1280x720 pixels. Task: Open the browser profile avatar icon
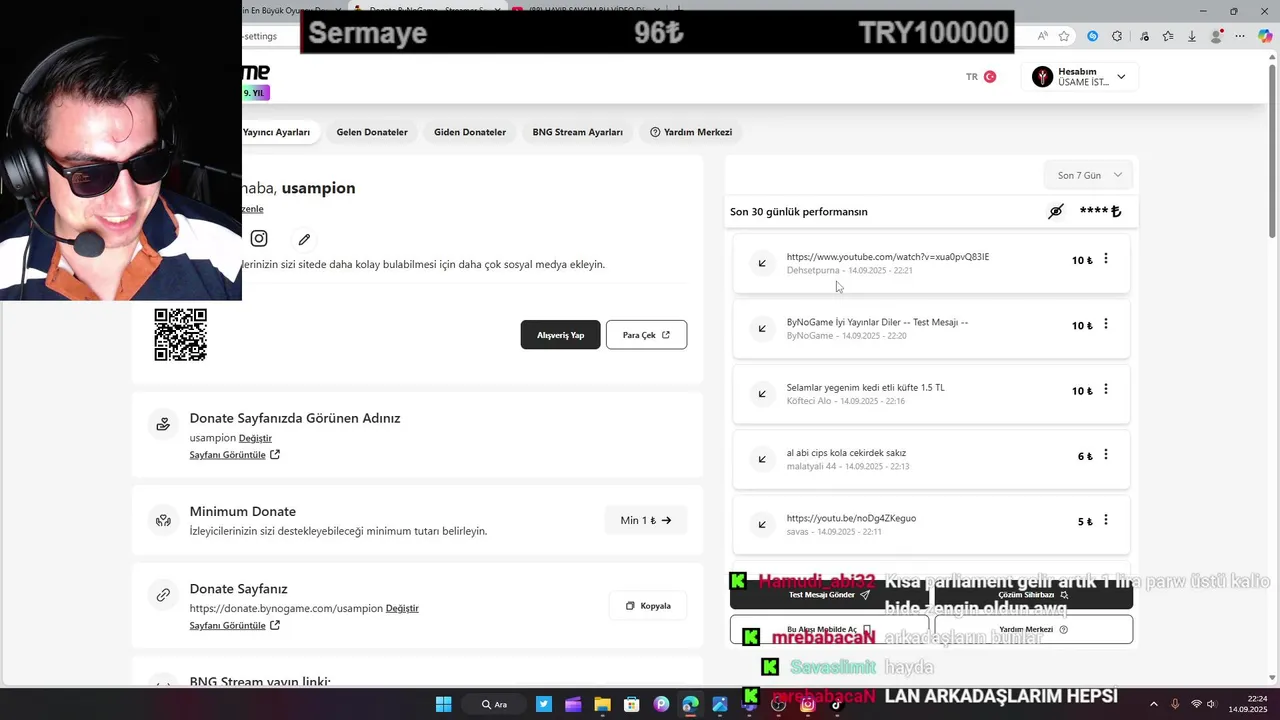click(1216, 36)
